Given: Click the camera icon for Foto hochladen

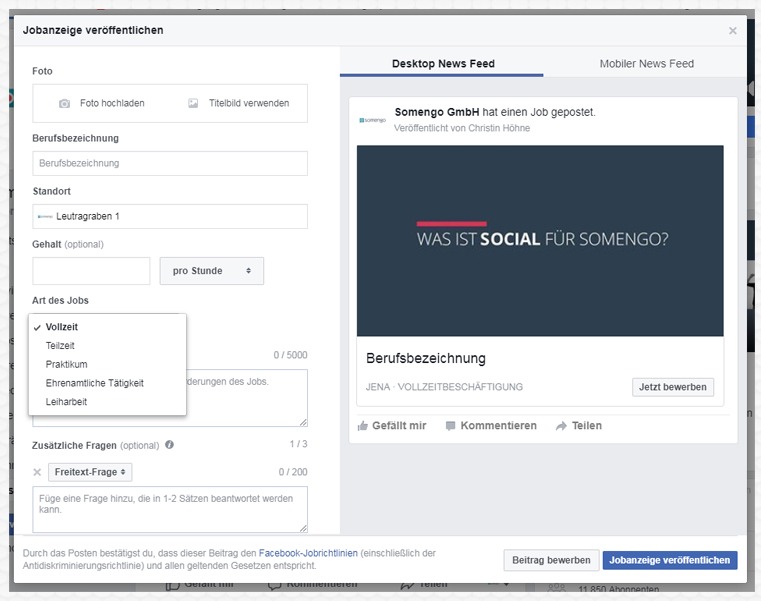Looking at the screenshot, I should [x=64, y=103].
